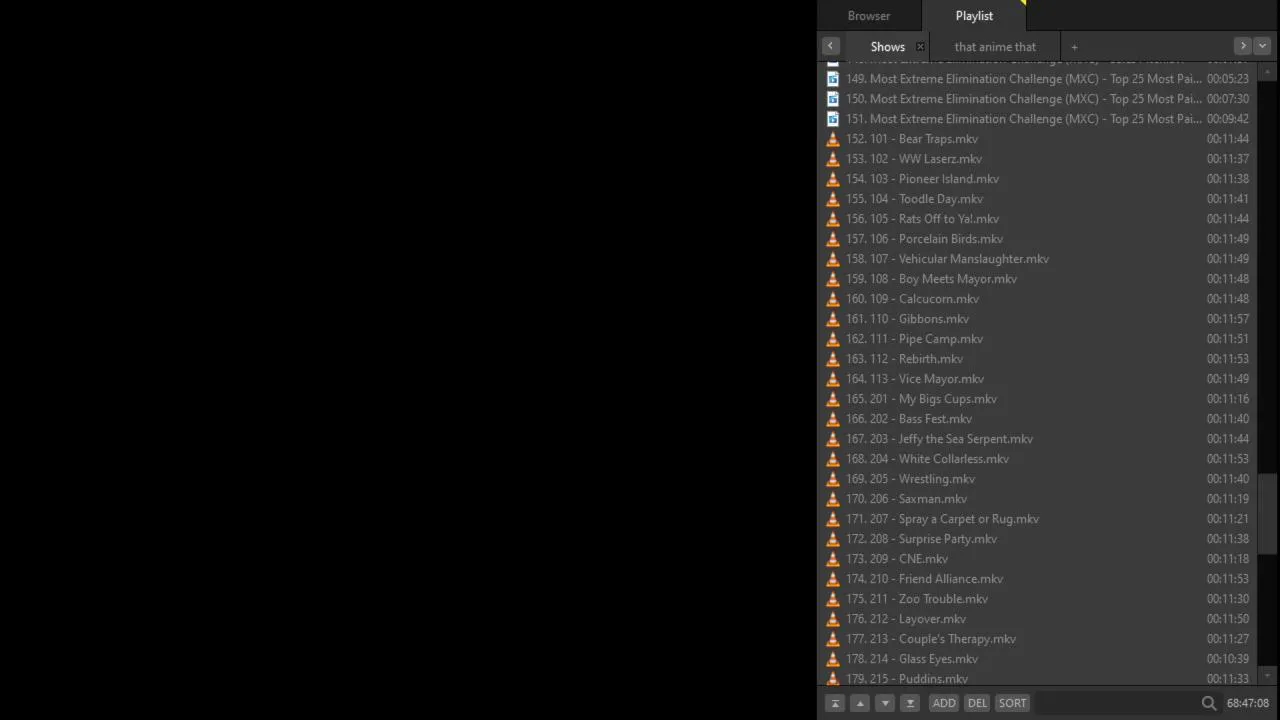Viewport: 1280px width, 720px height.
Task: Click the VLC icon beside Glass Eyes.mkv
Action: 833,659
